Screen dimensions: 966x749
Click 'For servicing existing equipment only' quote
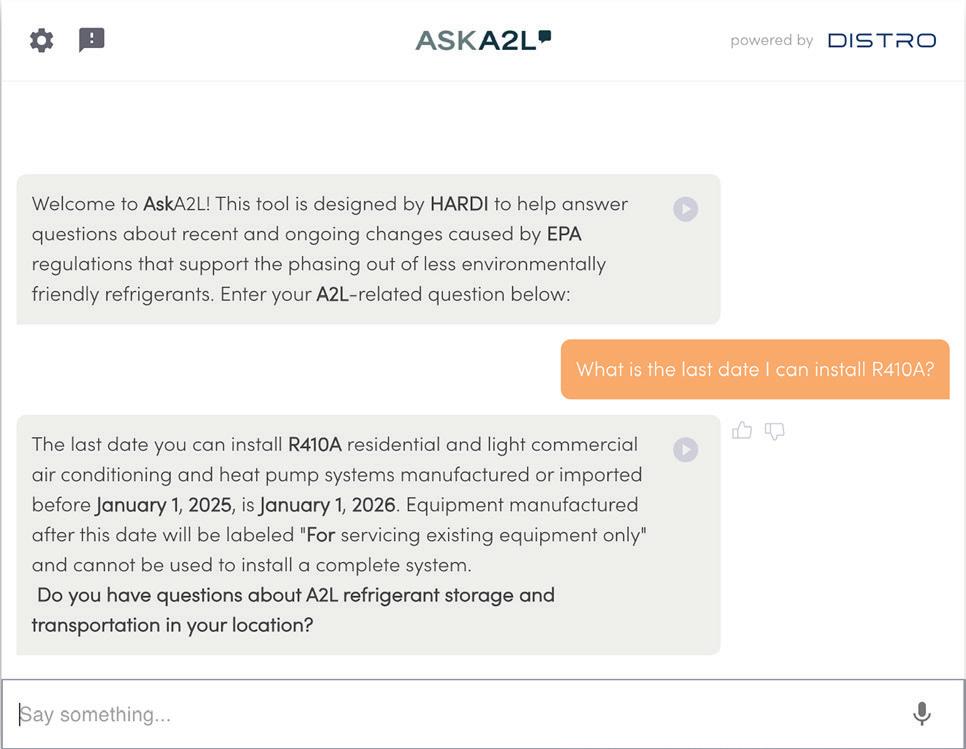click(x=476, y=534)
